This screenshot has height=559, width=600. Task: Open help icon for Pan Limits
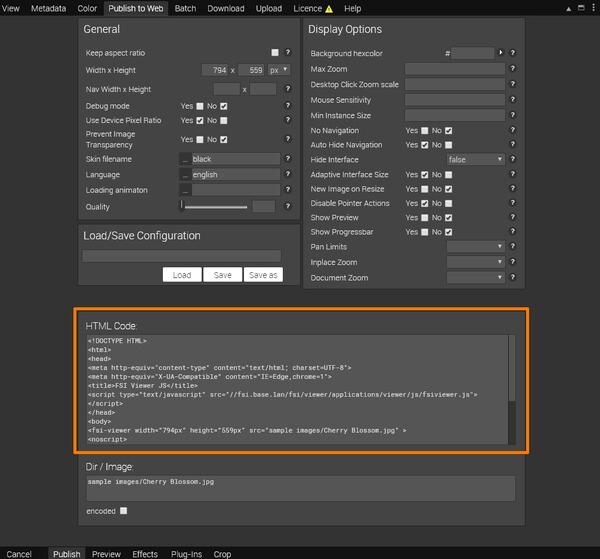(x=513, y=246)
